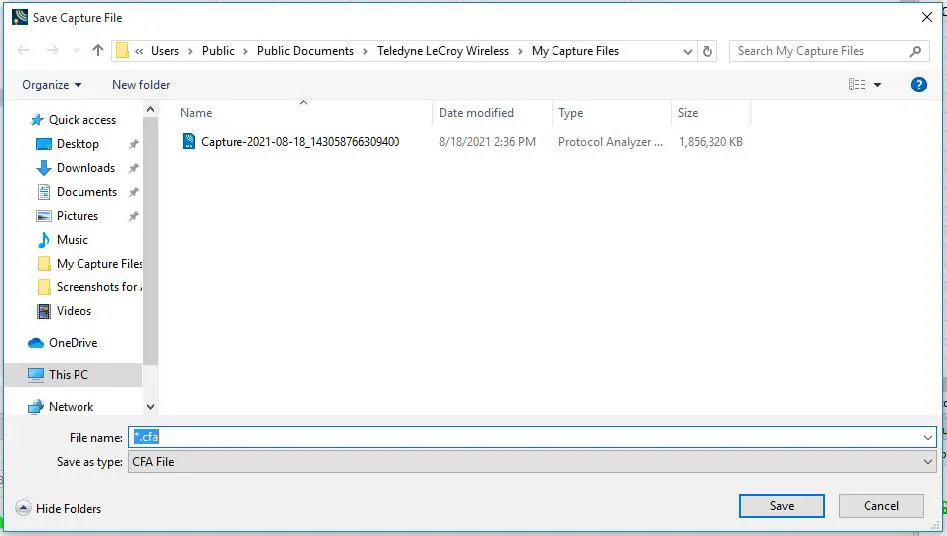Click the pin icon next to Downloads
Image resolution: width=947 pixels, height=536 pixels.
click(x=133, y=168)
